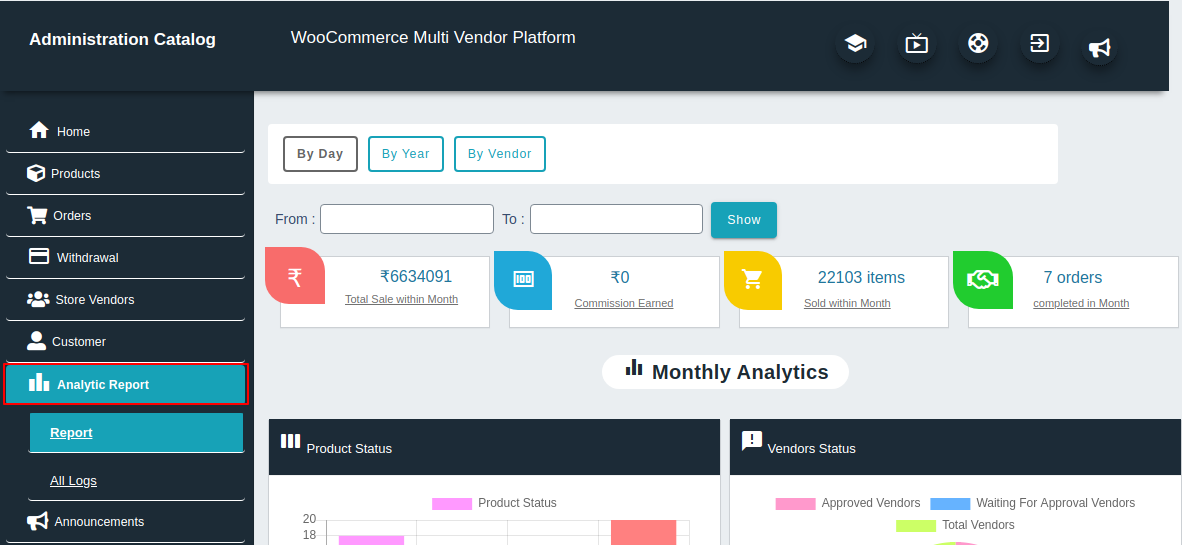Switch to the By Day tab
The height and width of the screenshot is (545, 1182).
pyautogui.click(x=320, y=154)
